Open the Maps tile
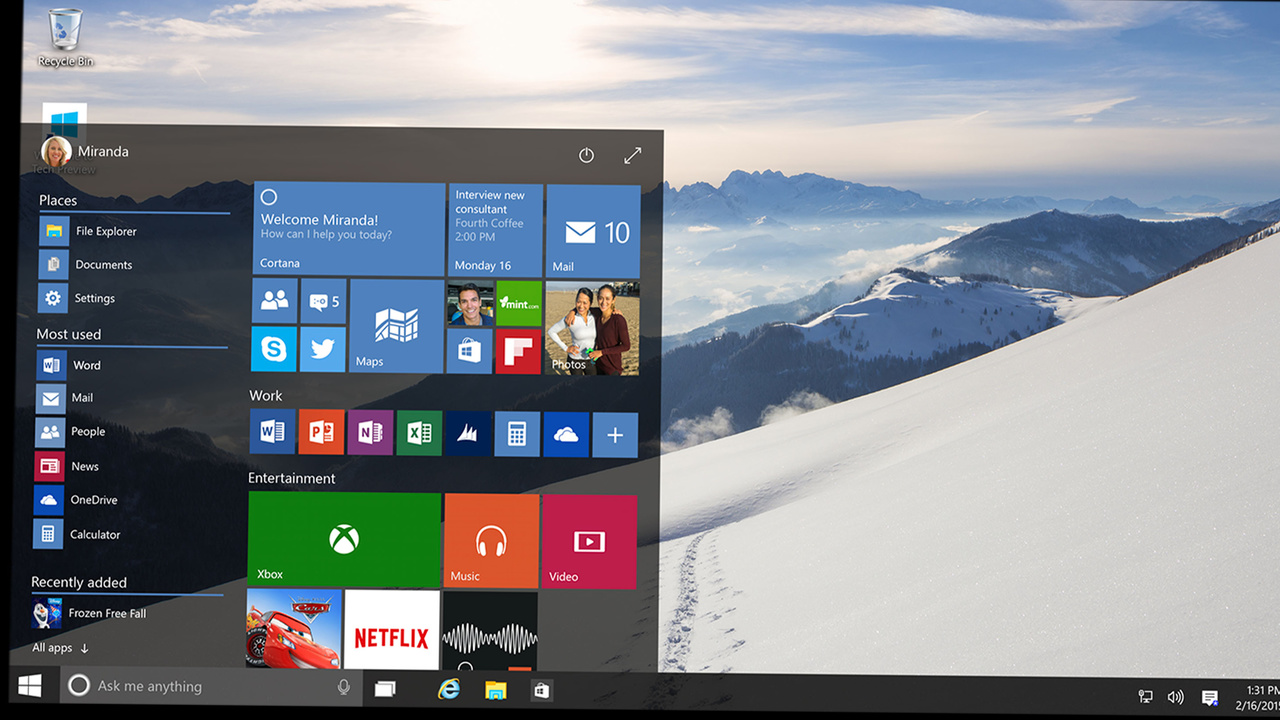 (396, 326)
